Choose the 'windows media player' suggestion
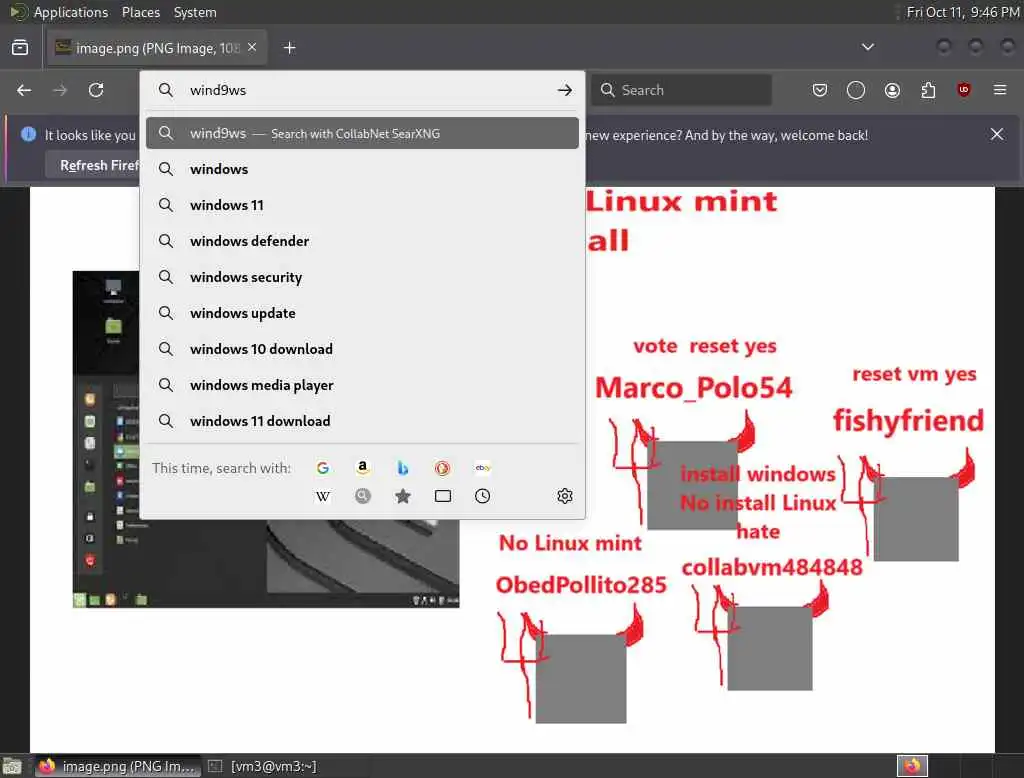Image resolution: width=1024 pixels, height=778 pixels. click(362, 385)
